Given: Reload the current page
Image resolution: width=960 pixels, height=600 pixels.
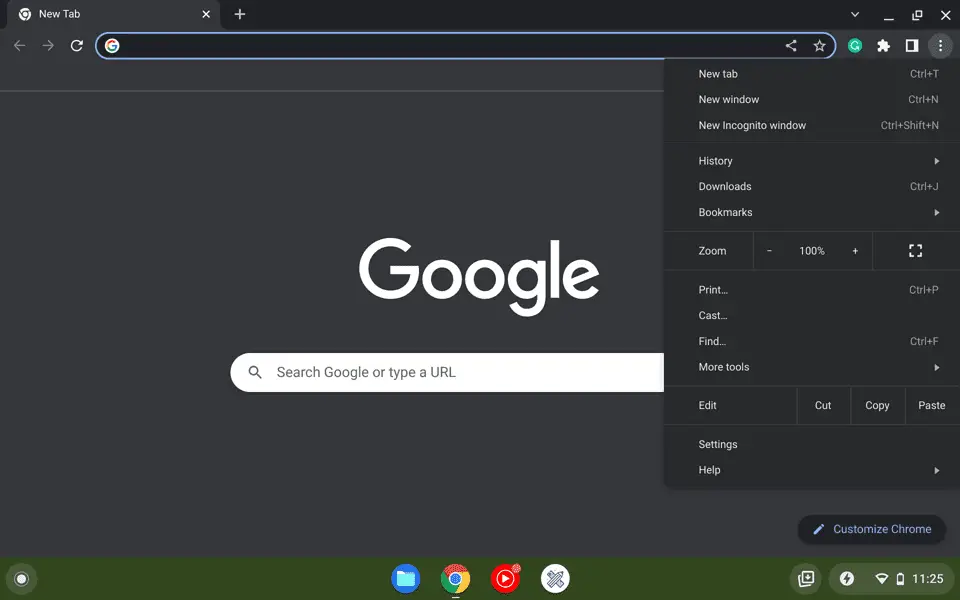Looking at the screenshot, I should tap(77, 45).
